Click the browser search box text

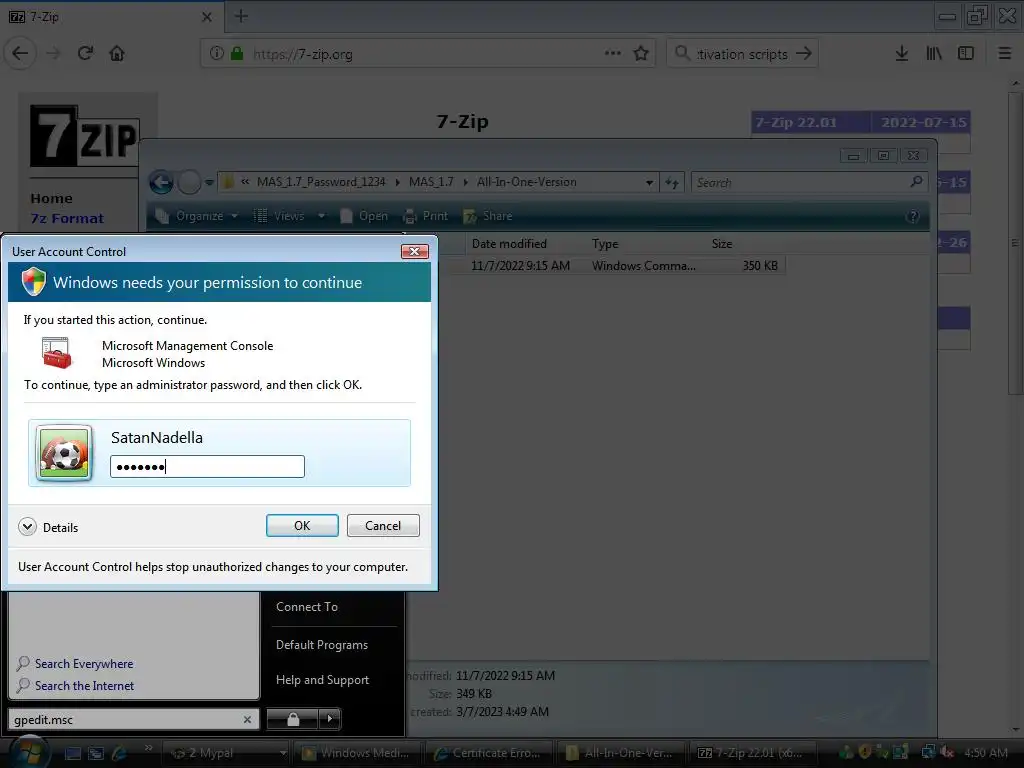coord(742,54)
